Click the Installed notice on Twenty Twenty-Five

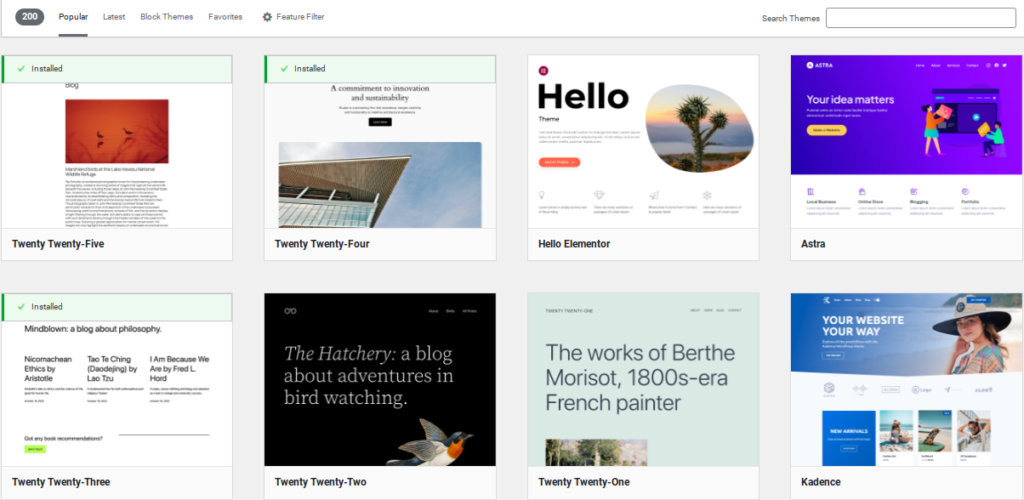117,69
